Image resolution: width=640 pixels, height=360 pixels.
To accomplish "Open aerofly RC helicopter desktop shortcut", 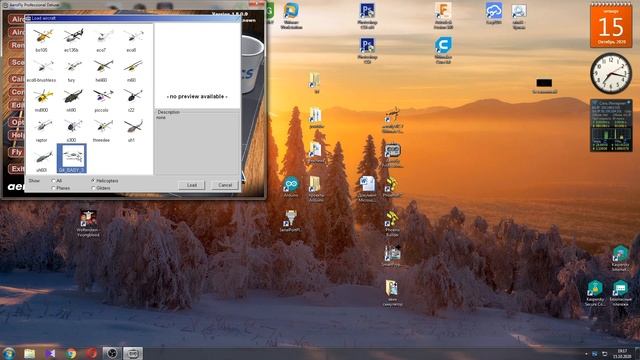I will pyautogui.click(x=392, y=120).
